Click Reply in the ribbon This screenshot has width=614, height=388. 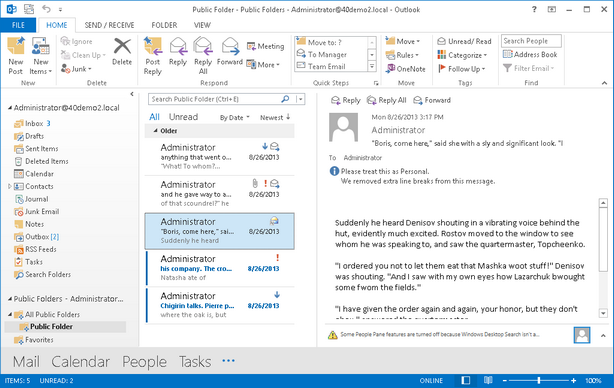click(x=178, y=51)
